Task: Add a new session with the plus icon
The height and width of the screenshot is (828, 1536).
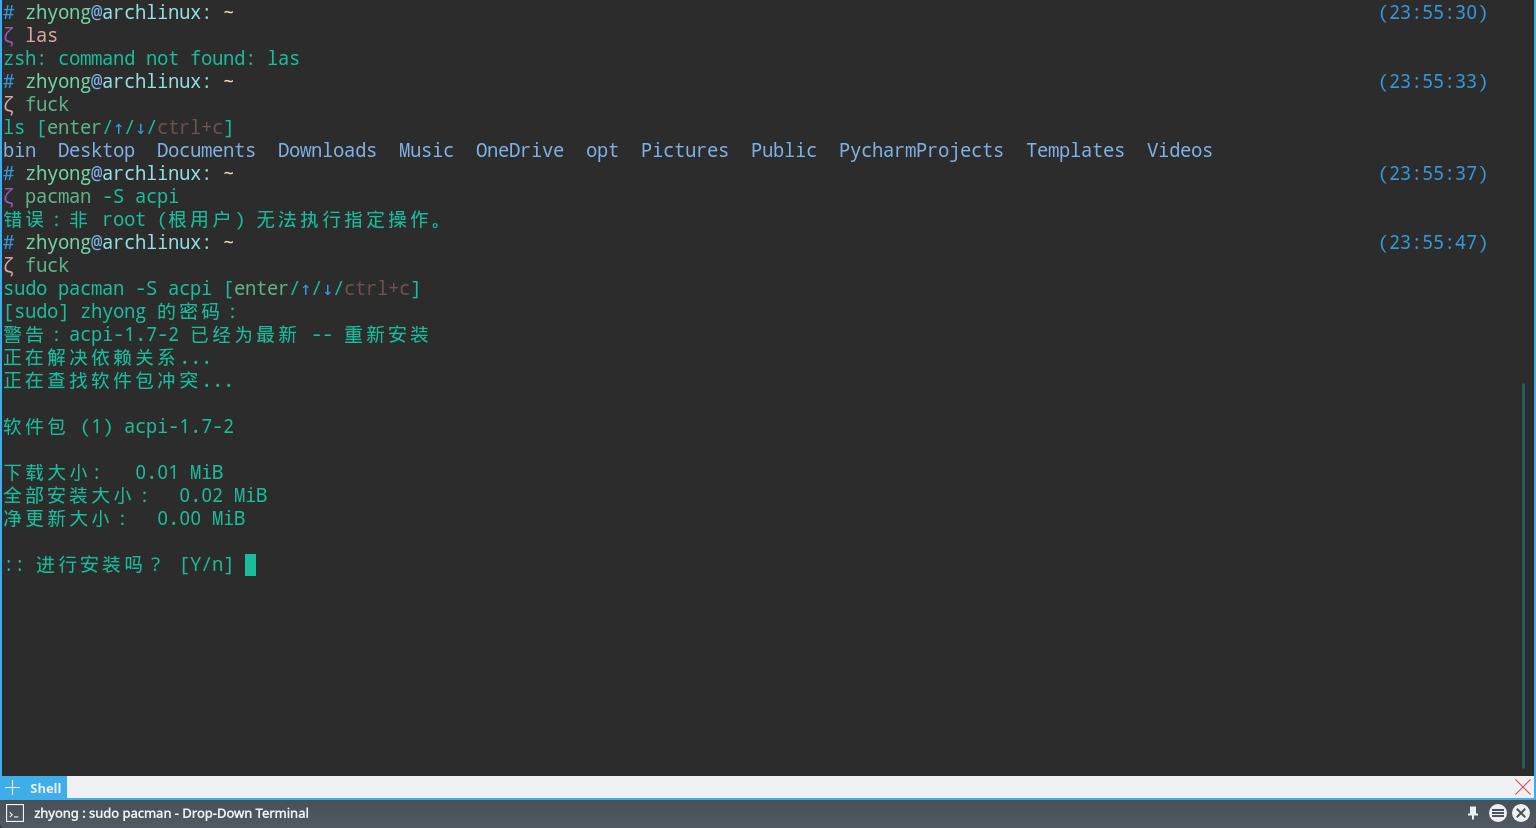Action: [x=13, y=788]
